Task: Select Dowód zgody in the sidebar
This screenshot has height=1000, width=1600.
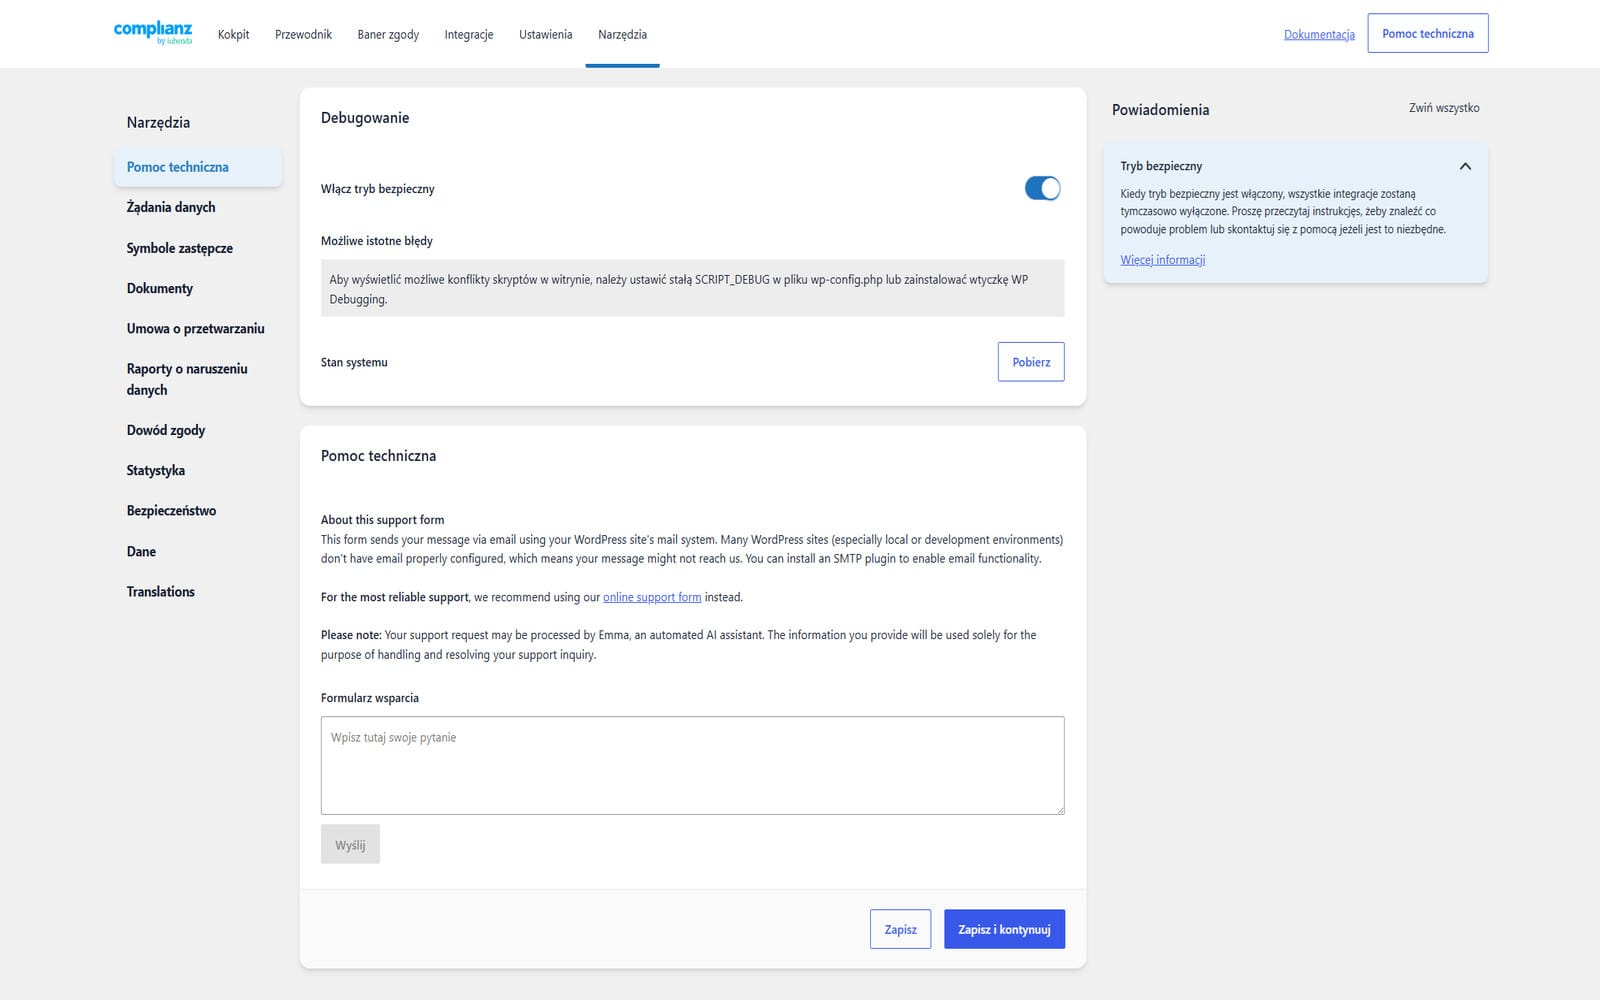Action: (x=165, y=430)
